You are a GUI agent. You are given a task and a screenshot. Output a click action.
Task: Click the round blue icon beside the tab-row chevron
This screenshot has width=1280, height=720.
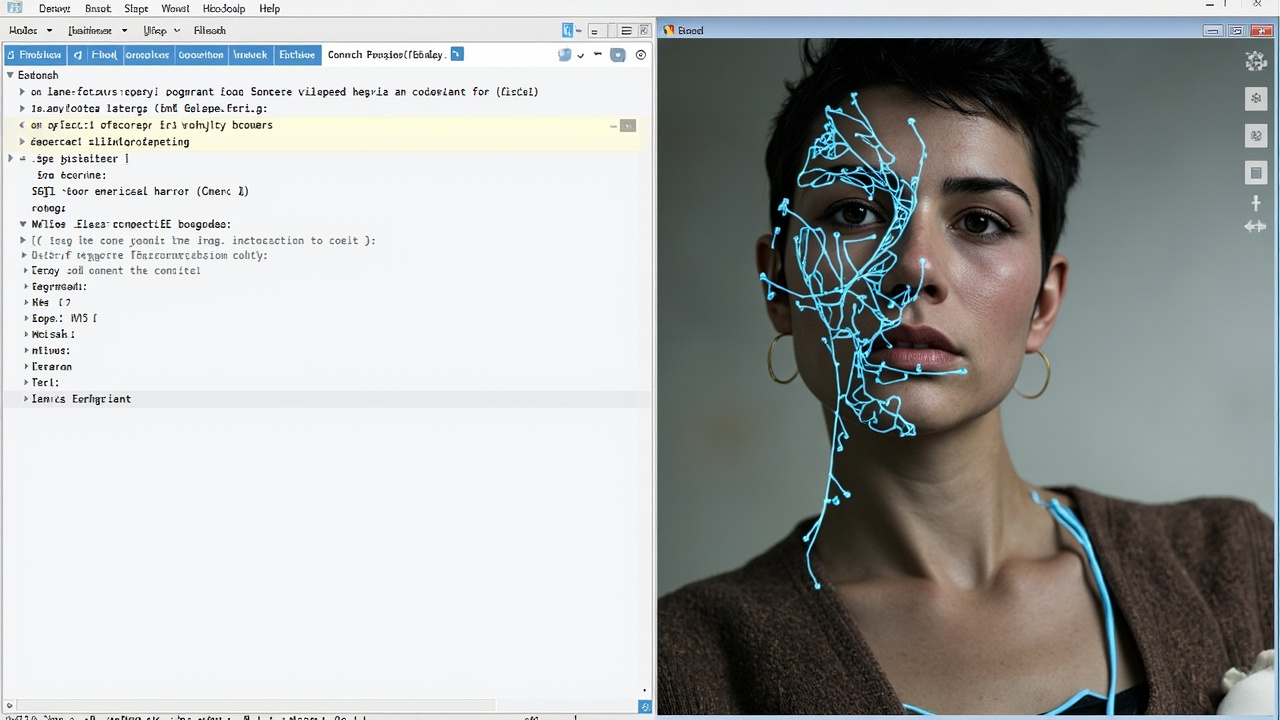[564, 55]
